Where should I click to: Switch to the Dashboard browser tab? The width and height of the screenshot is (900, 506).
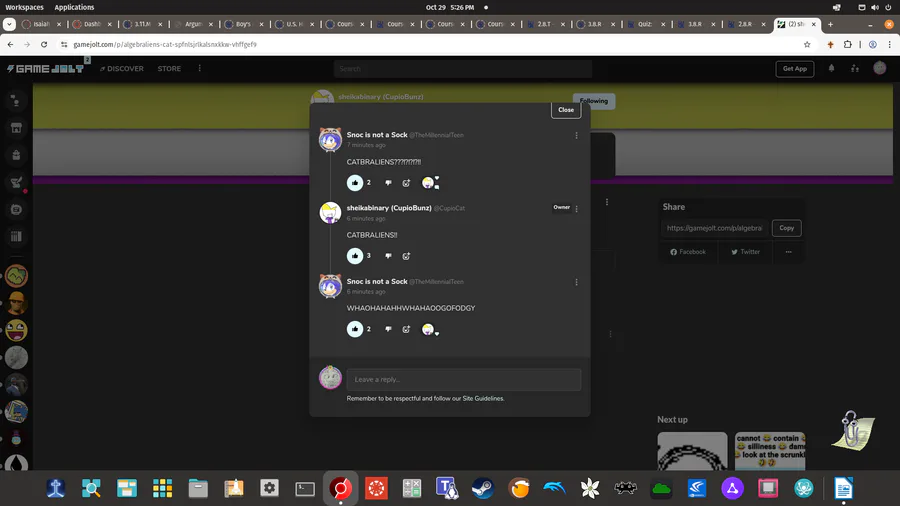[92, 24]
